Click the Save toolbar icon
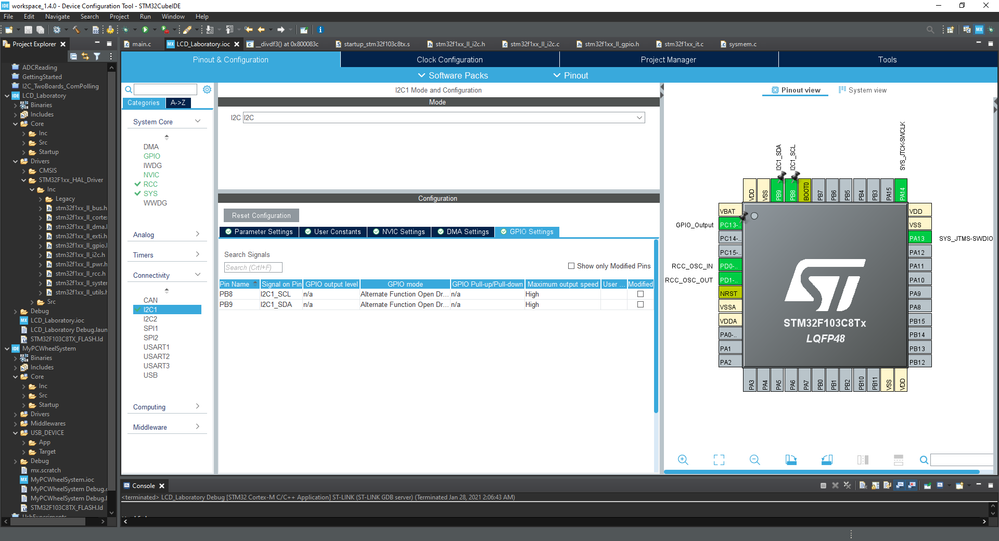 pos(28,30)
